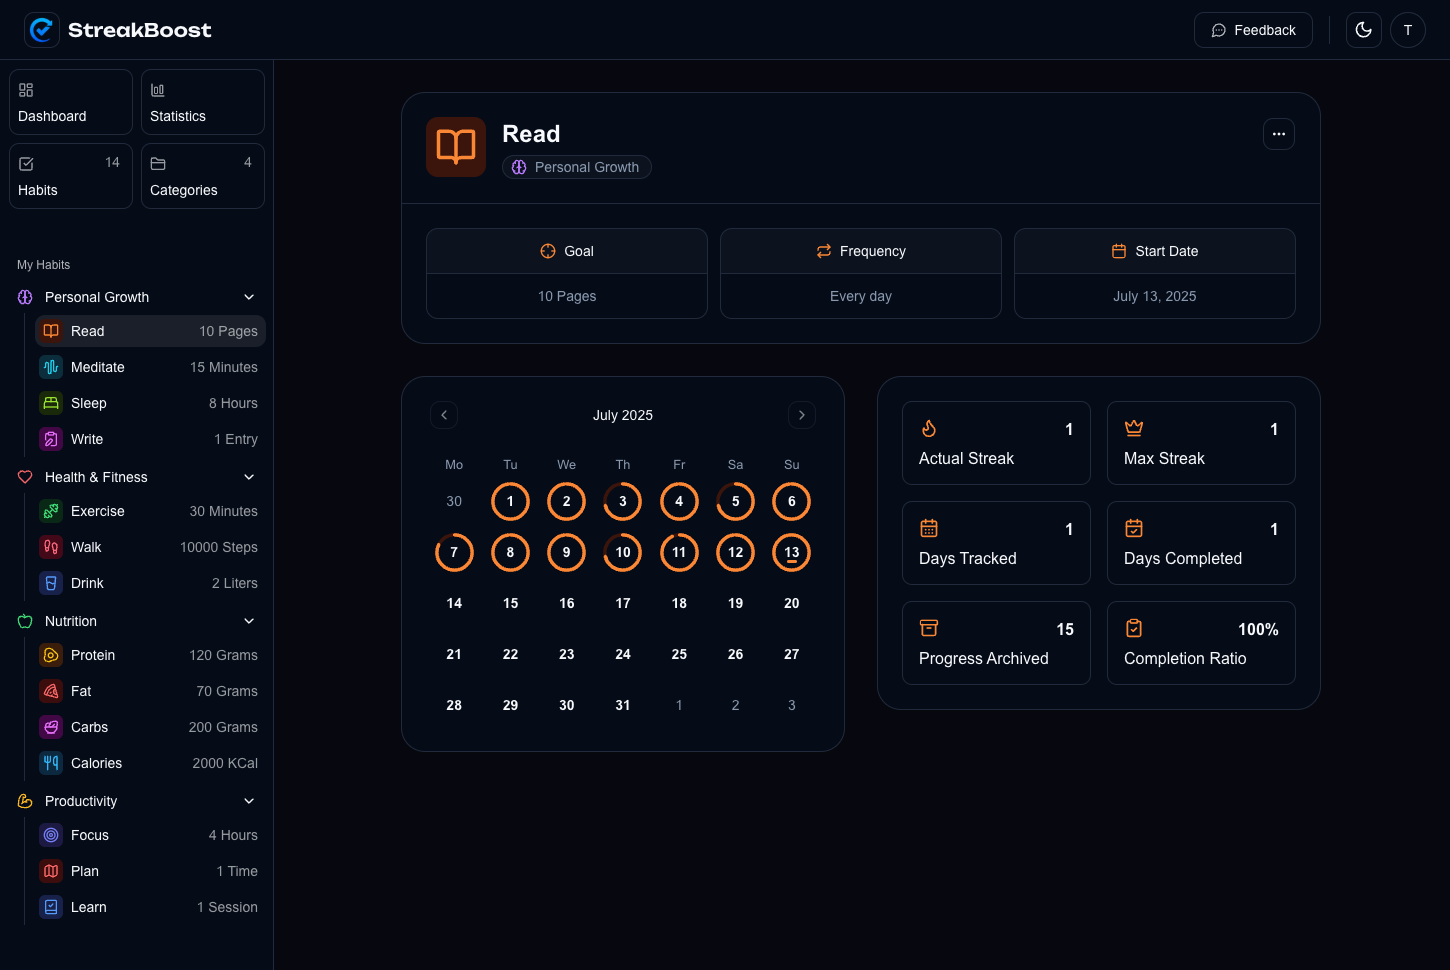Collapse the Productivity section

click(x=248, y=801)
